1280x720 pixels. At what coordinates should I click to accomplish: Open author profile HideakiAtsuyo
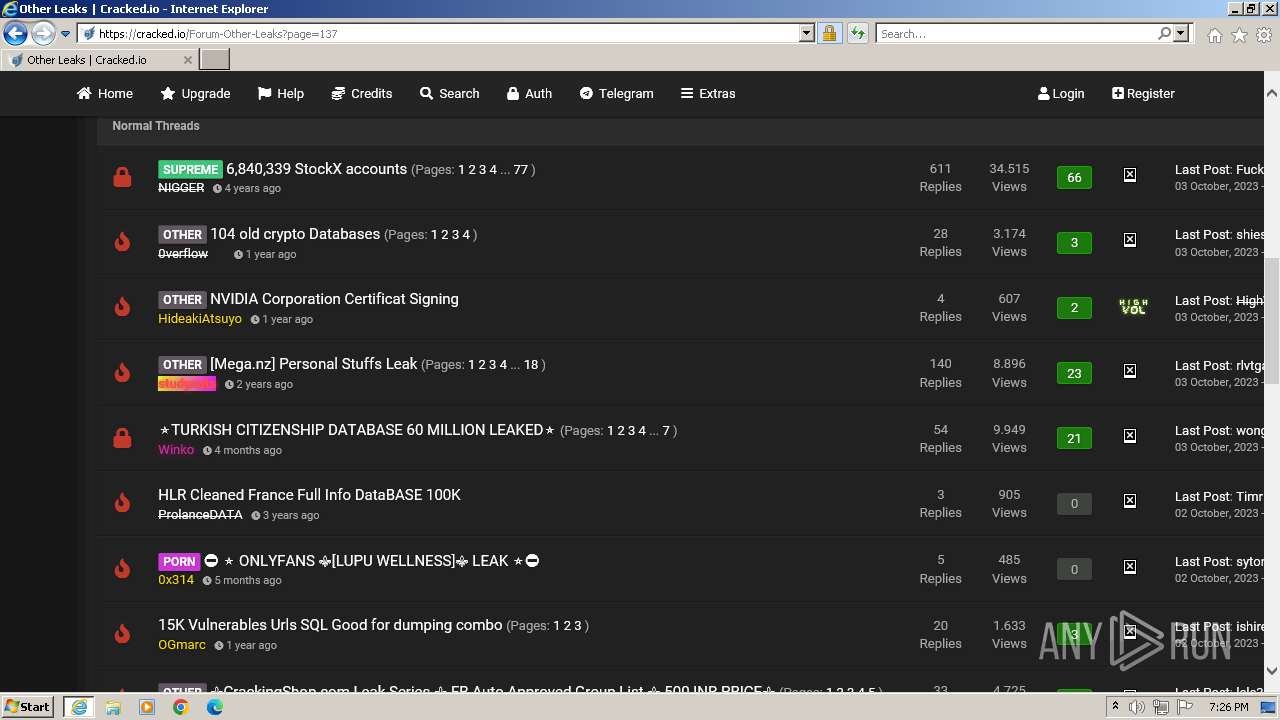pyautogui.click(x=200, y=319)
